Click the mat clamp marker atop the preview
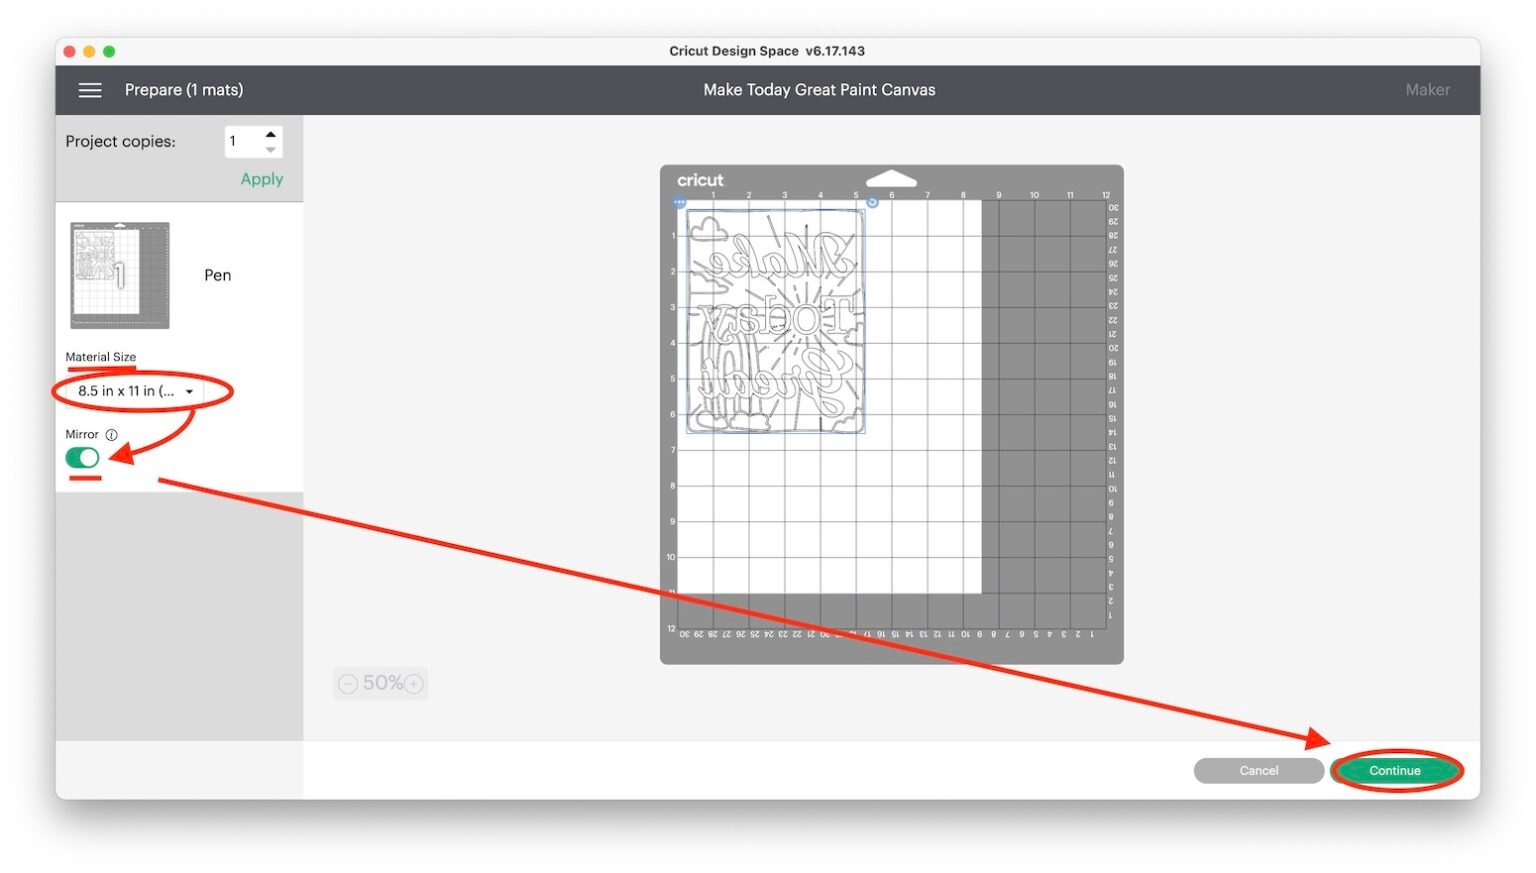 coord(891,177)
